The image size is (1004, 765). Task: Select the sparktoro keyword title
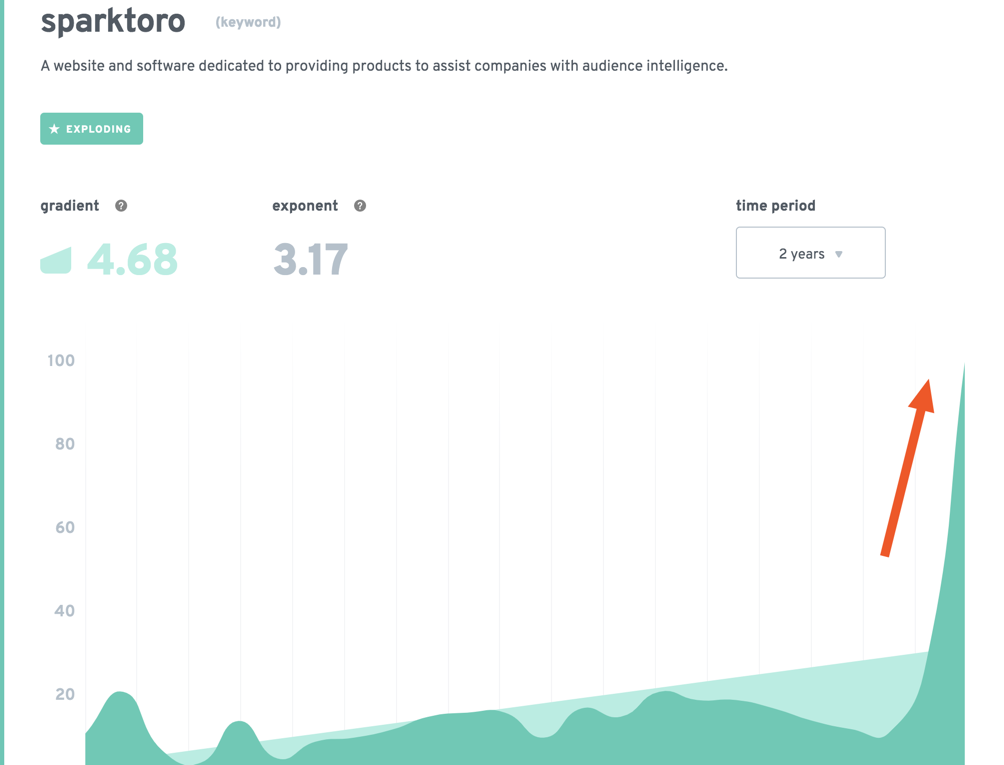pos(113,20)
